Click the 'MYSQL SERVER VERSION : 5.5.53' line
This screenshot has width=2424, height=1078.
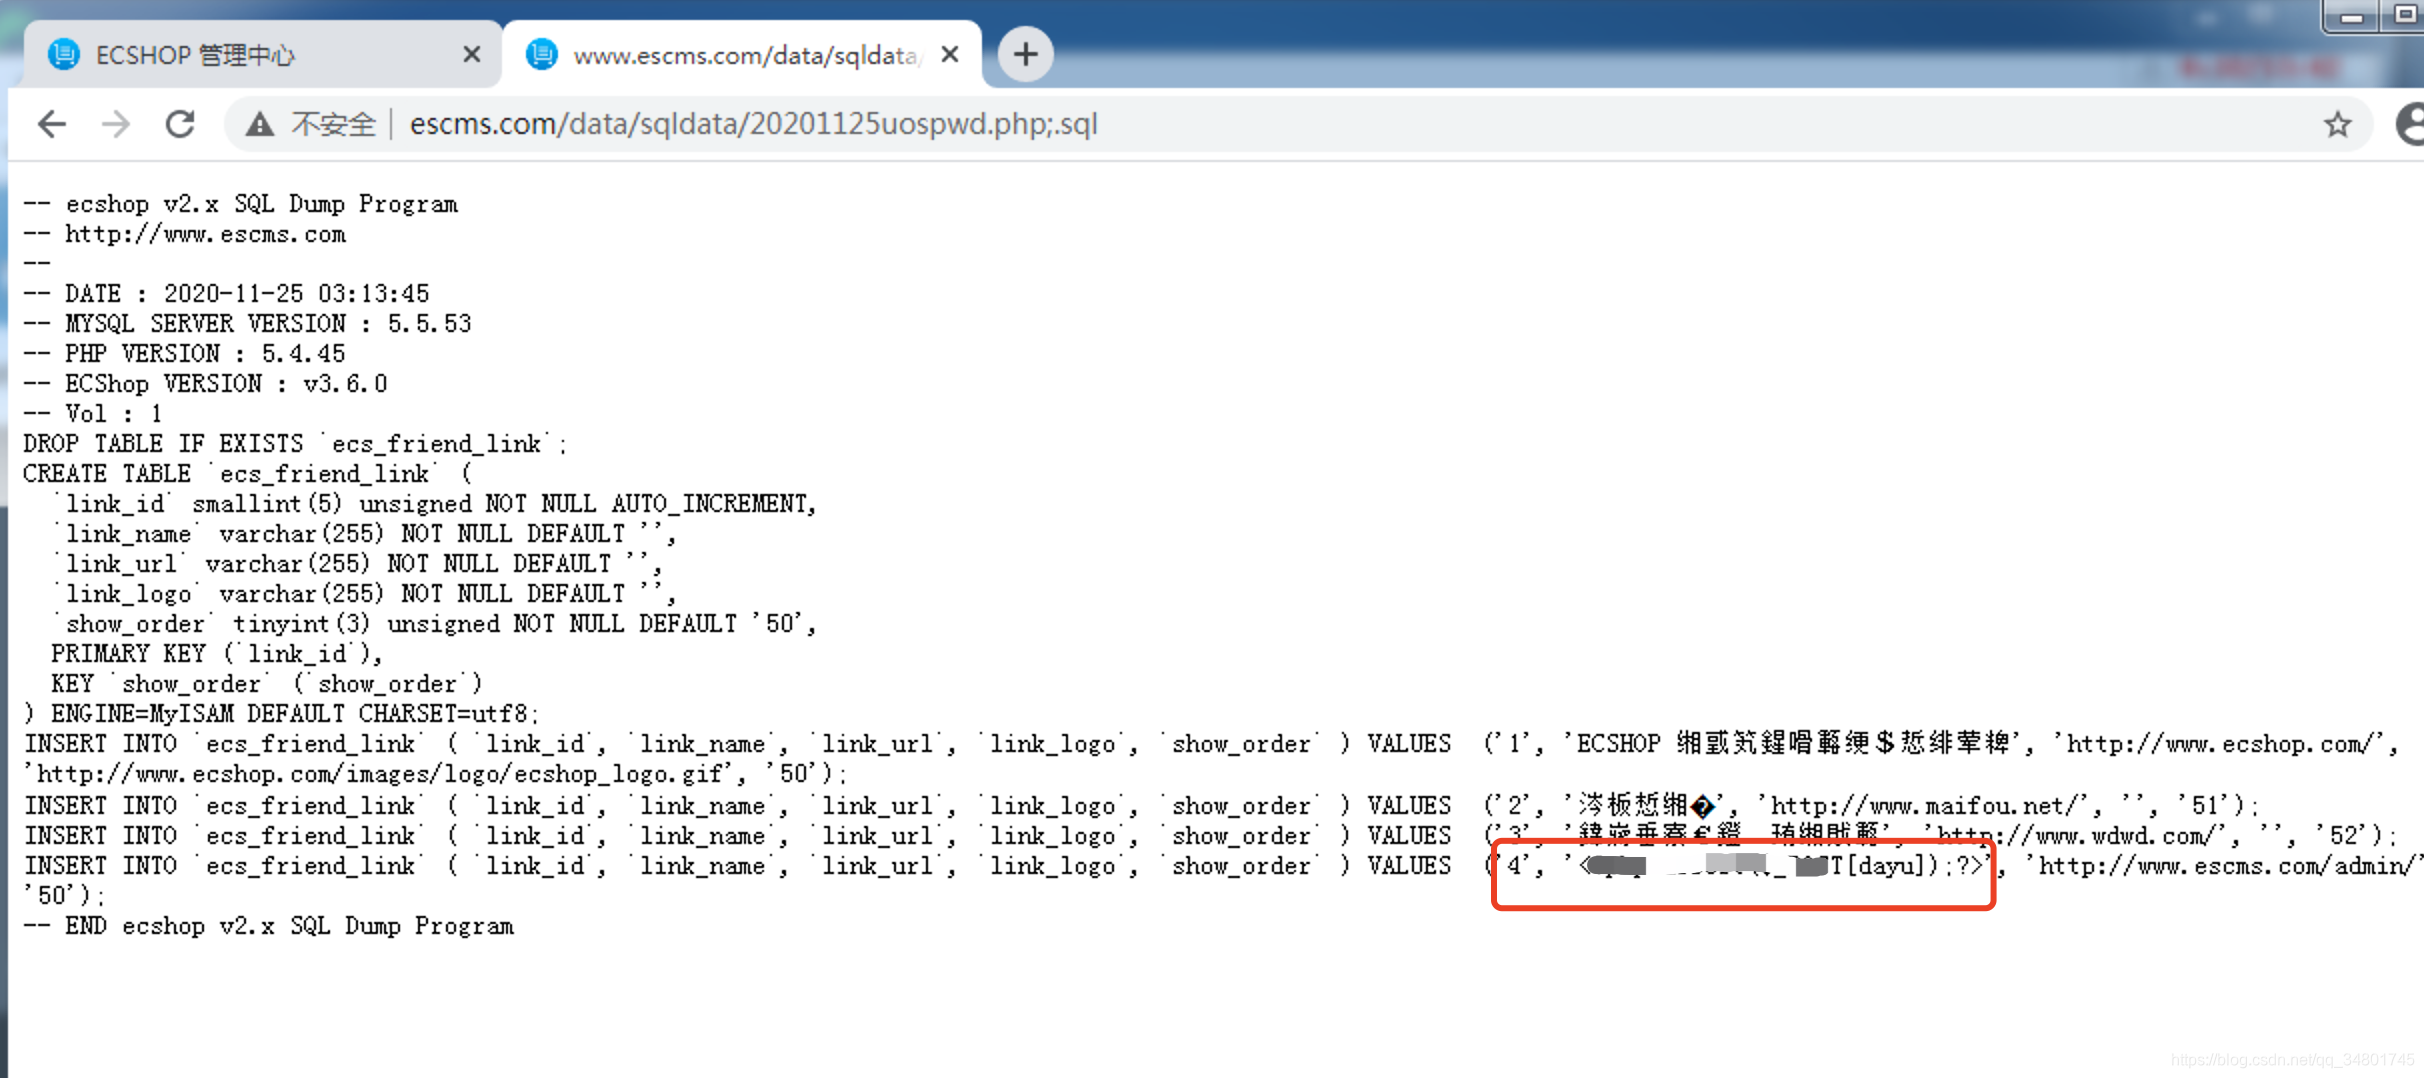pyautogui.click(x=268, y=324)
